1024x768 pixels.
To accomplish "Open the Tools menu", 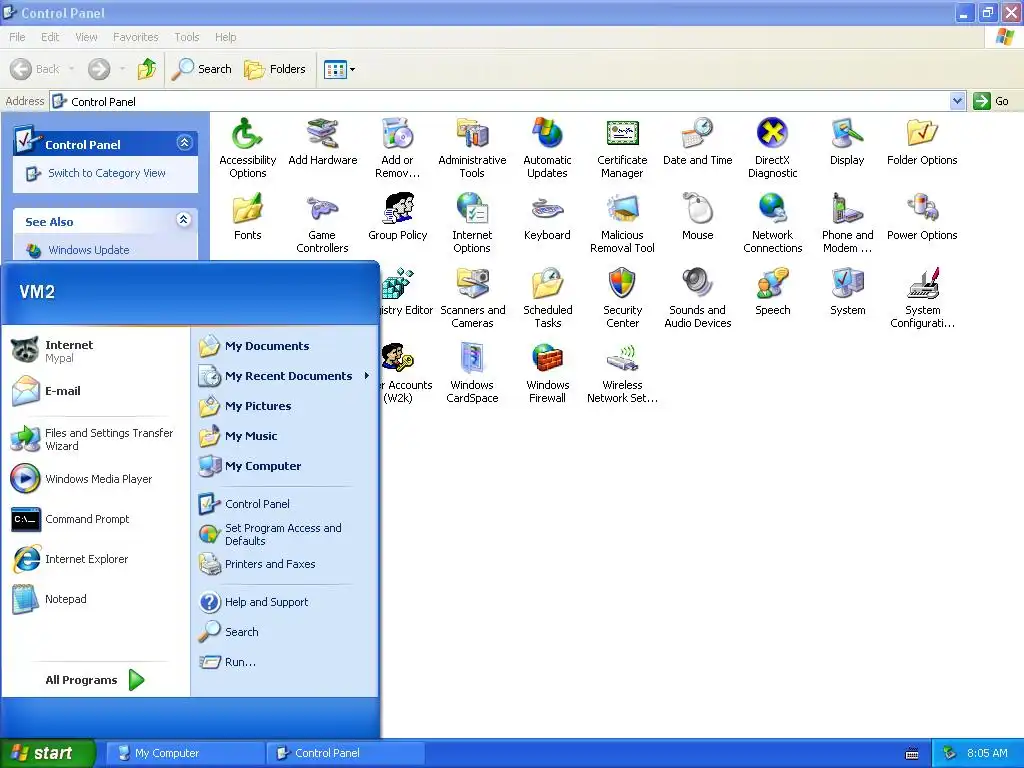I will [x=186, y=37].
